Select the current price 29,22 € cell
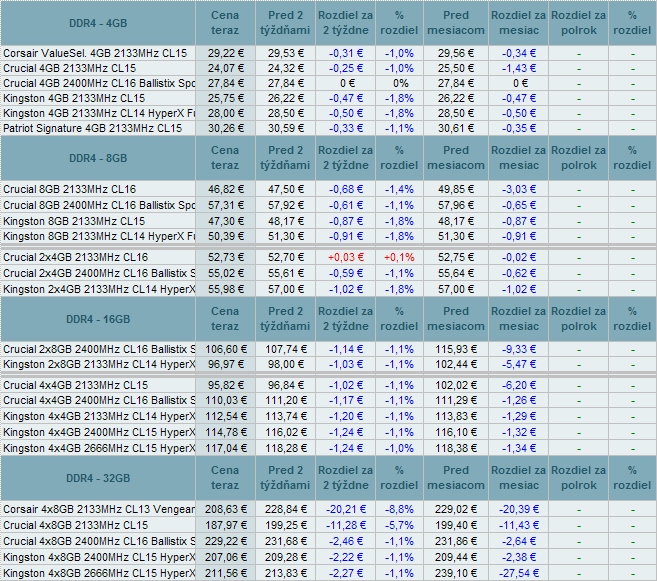This screenshot has width=657, height=581. tap(225, 53)
